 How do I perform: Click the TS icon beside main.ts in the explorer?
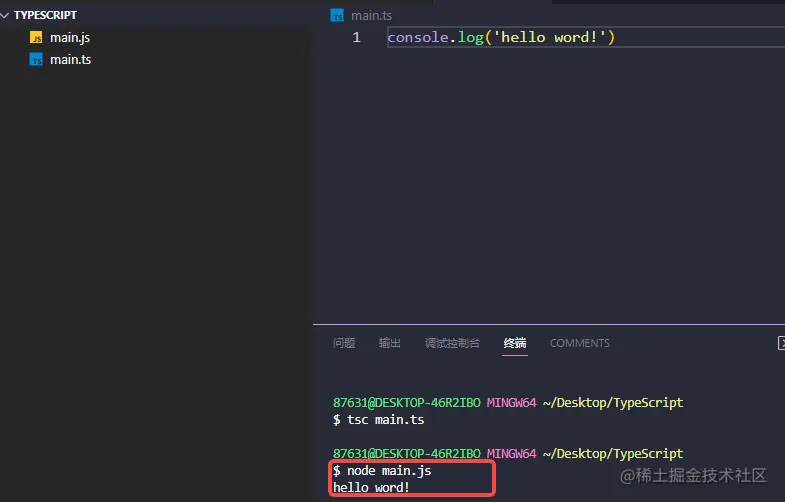click(36, 60)
